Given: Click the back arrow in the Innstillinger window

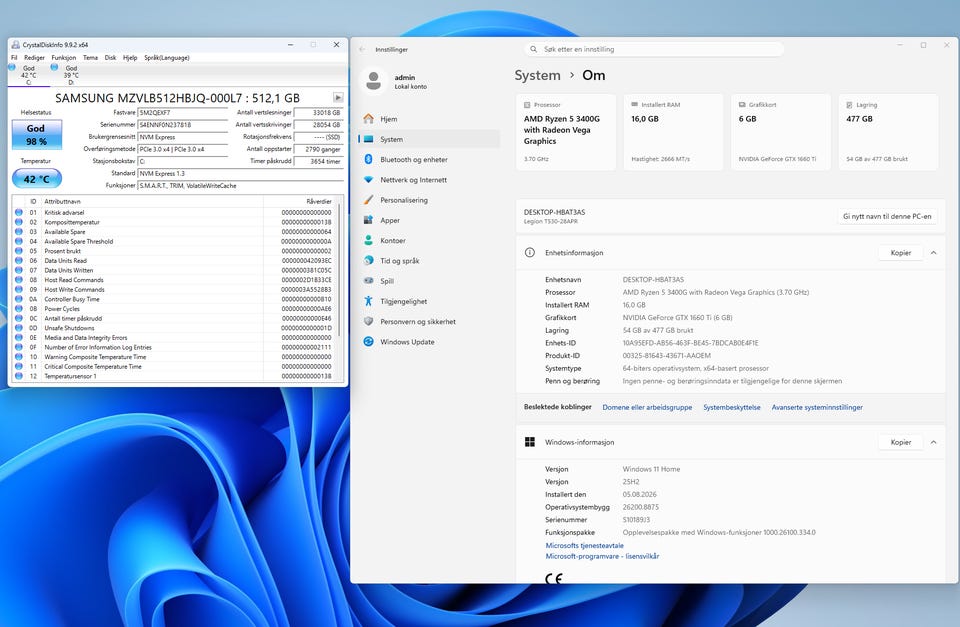Looking at the screenshot, I should click(362, 50).
